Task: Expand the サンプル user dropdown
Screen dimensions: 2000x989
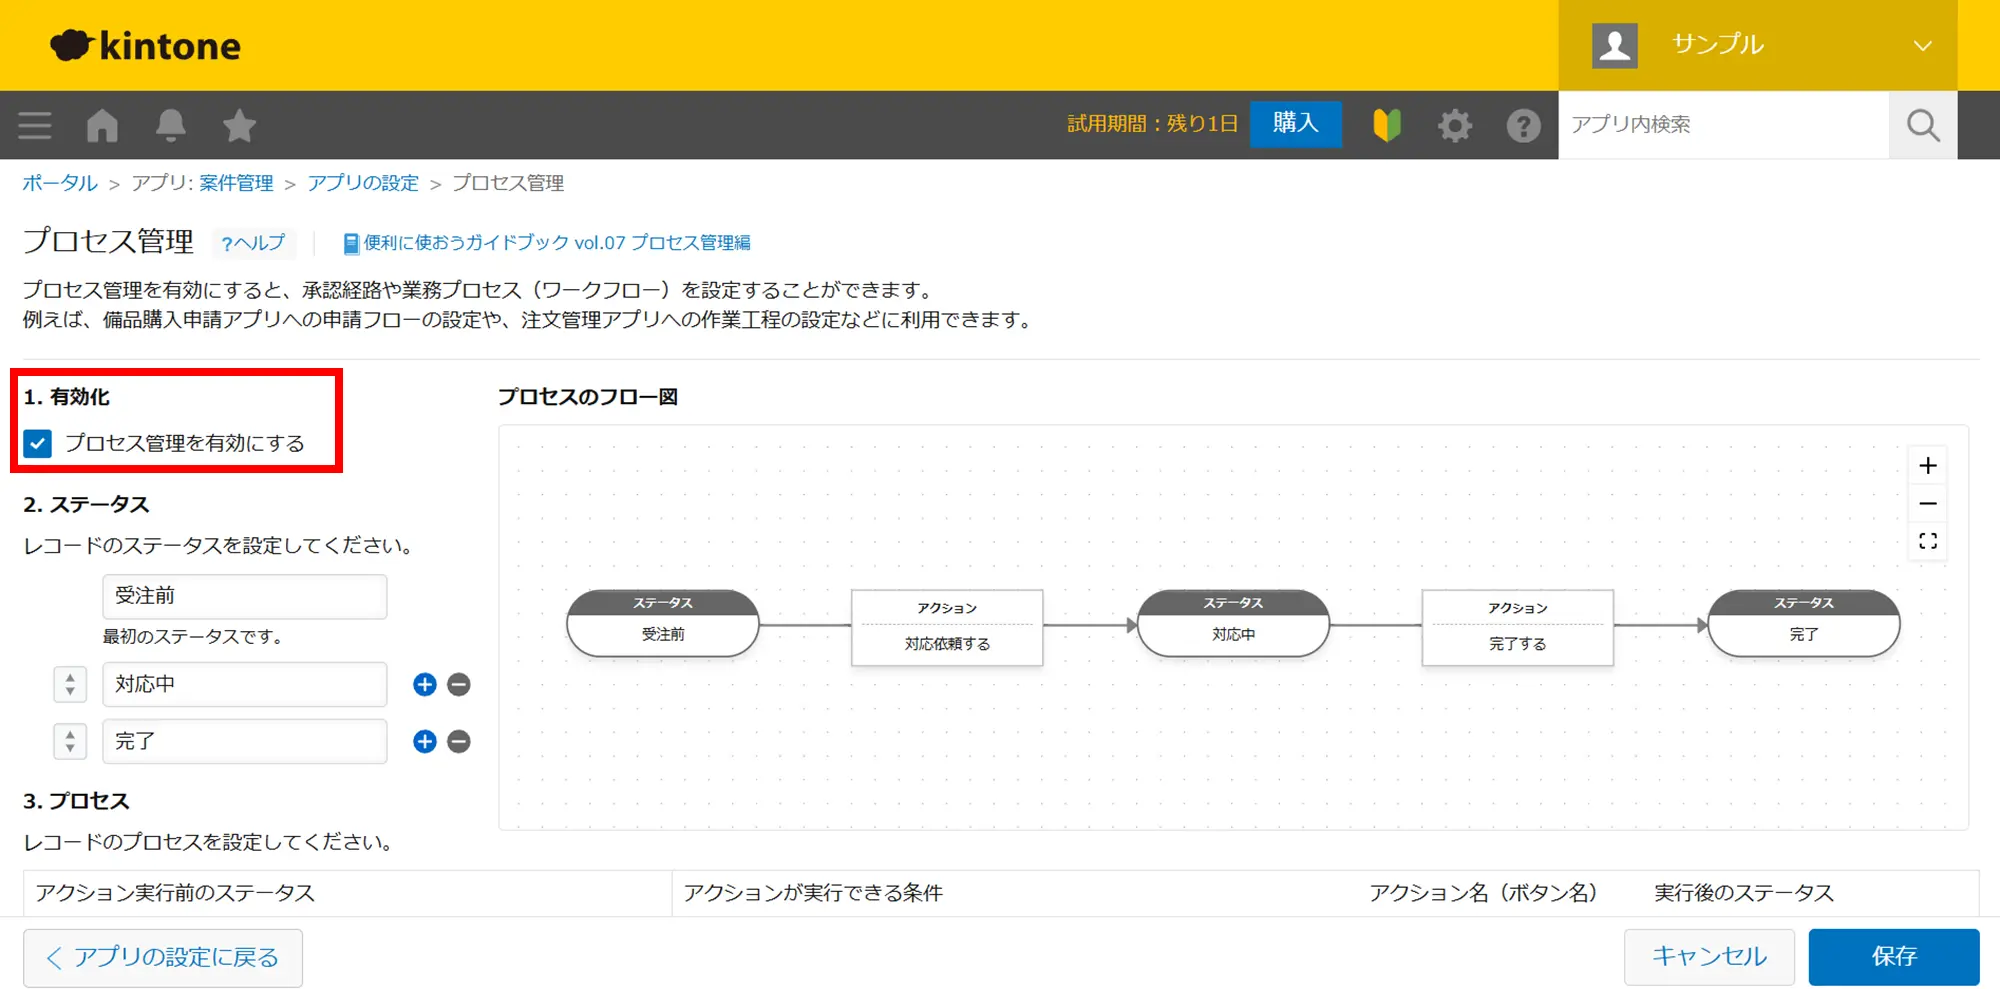Action: [1921, 46]
